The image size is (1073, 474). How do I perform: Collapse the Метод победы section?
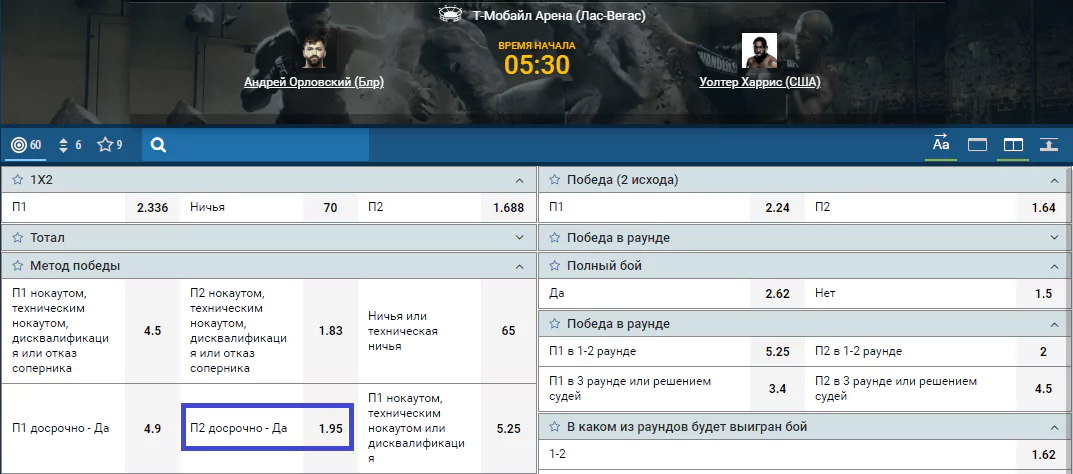[519, 266]
